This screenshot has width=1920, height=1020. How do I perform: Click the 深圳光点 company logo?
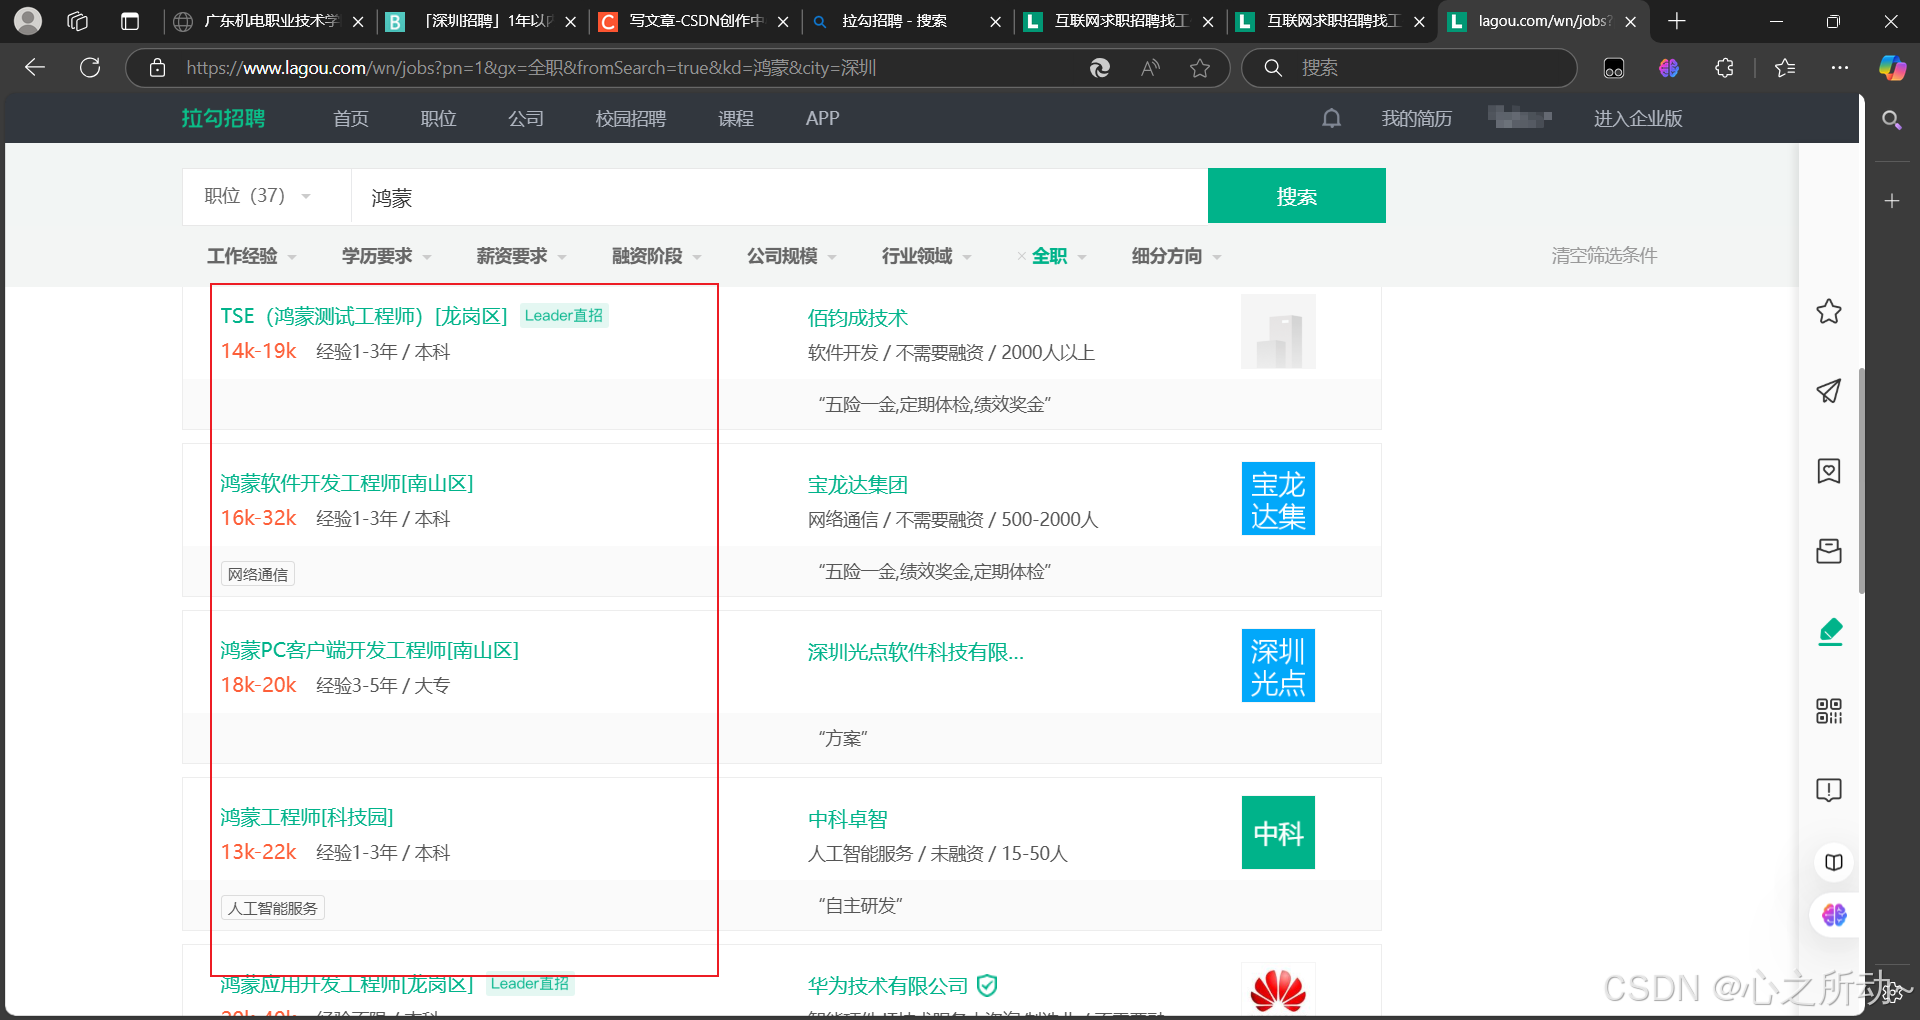1278,666
